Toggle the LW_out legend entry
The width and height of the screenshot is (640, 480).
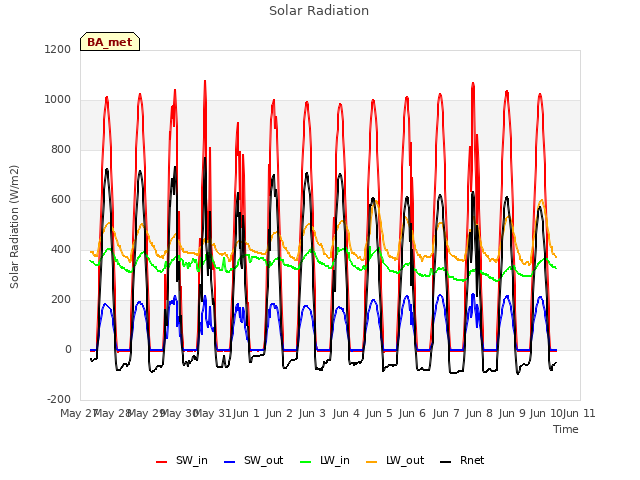tap(395, 460)
